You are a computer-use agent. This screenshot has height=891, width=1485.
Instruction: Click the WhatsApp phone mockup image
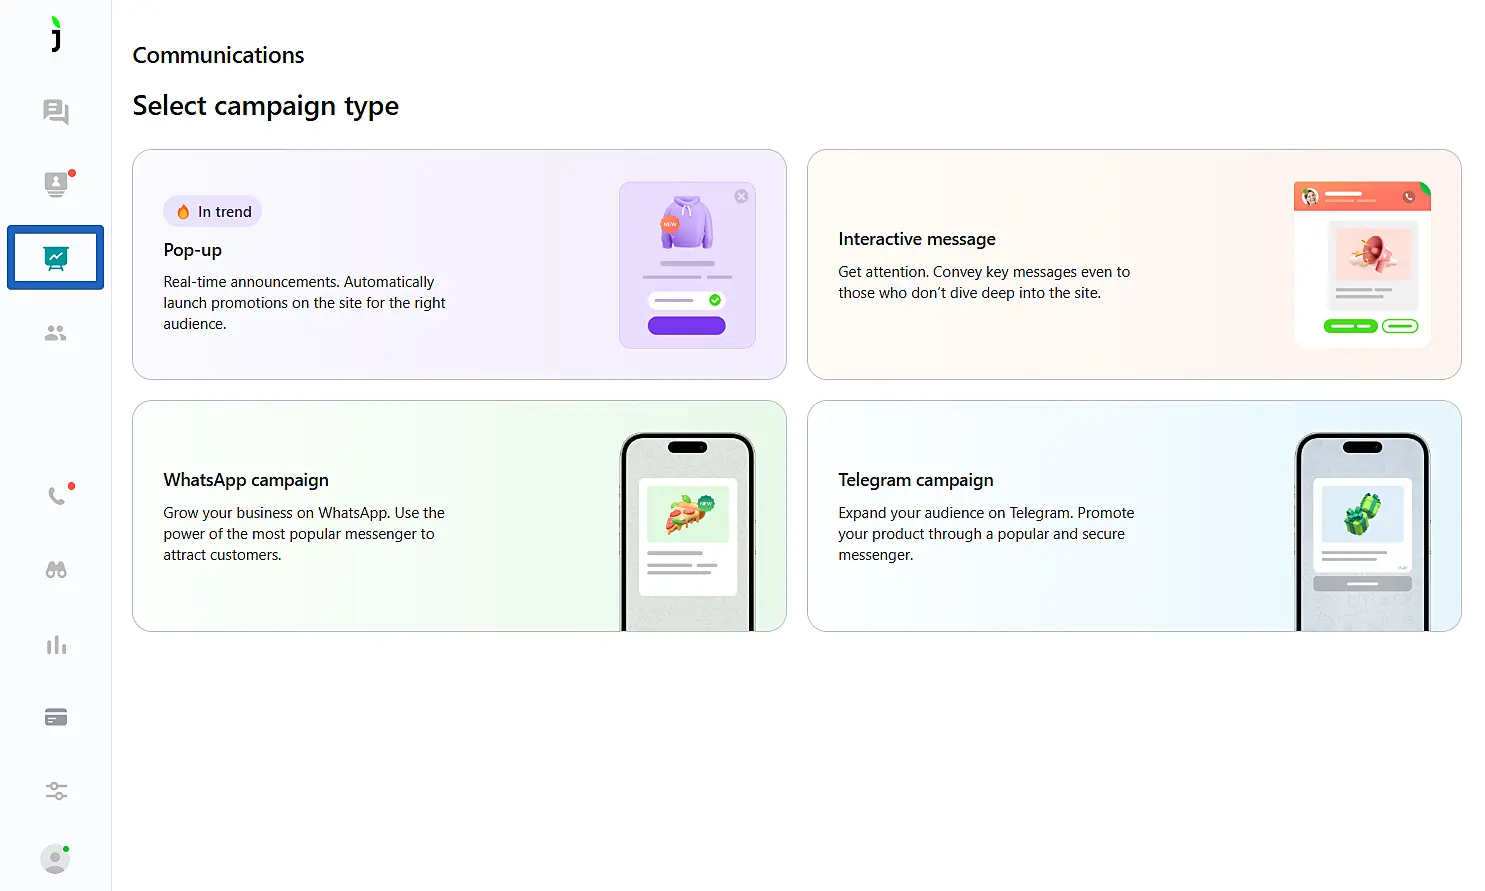tap(687, 532)
